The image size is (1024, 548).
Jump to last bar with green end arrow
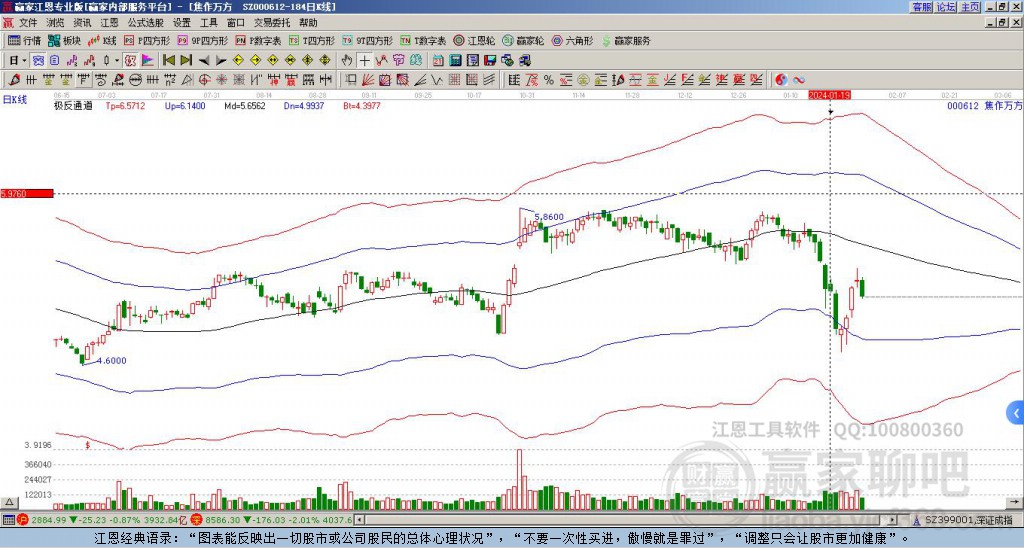(x=185, y=60)
